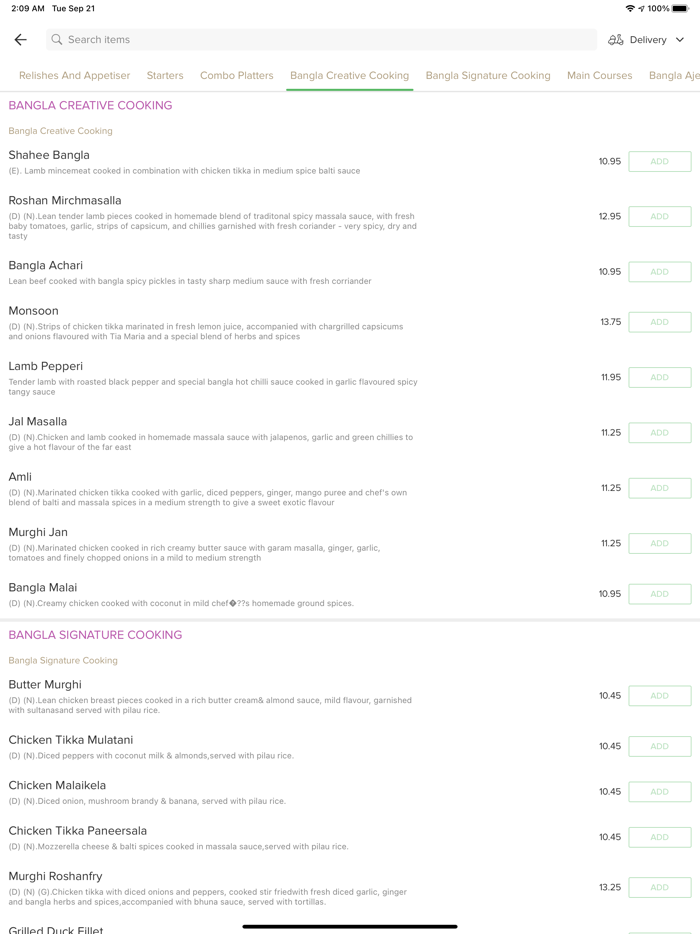The height and width of the screenshot is (934, 700).
Task: Add Roshan Mirchmasalla to basket
Action: [659, 216]
